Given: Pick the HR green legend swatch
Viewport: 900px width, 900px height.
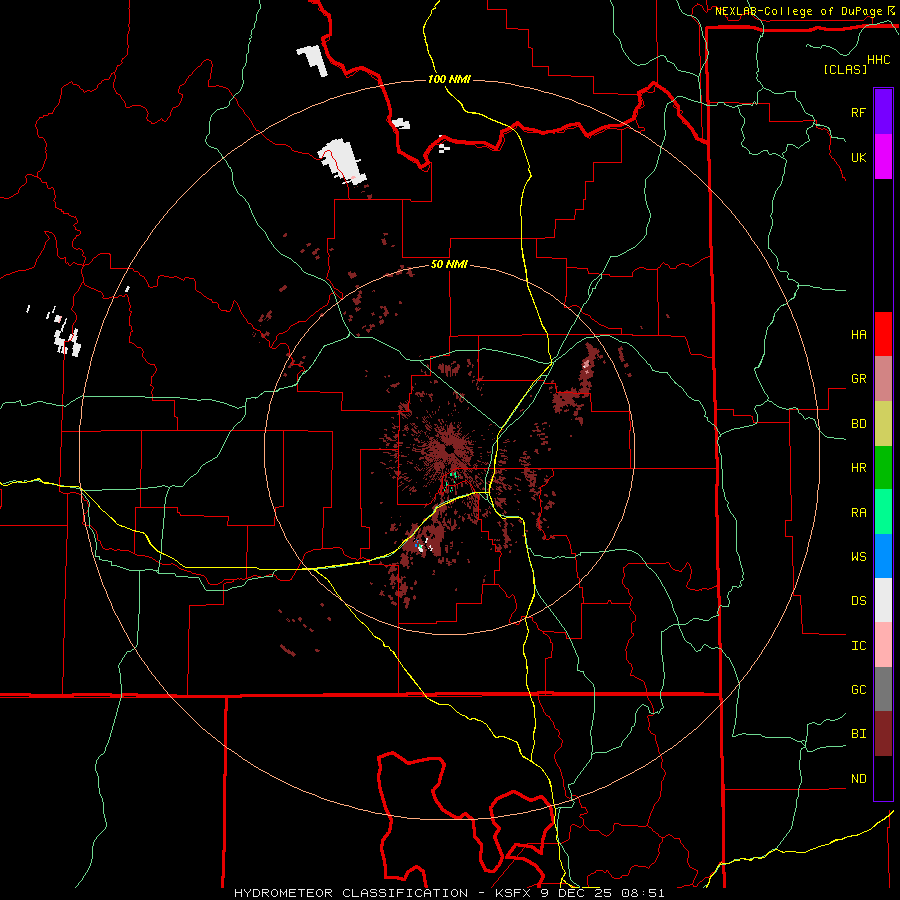Looking at the screenshot, I should 883,468.
